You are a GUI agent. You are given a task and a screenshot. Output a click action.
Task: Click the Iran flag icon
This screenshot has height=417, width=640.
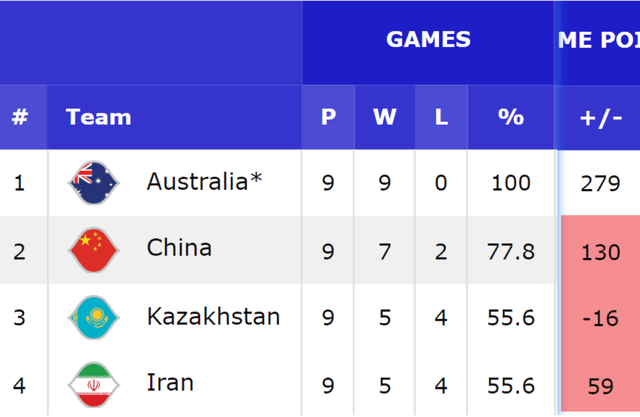click(x=93, y=385)
